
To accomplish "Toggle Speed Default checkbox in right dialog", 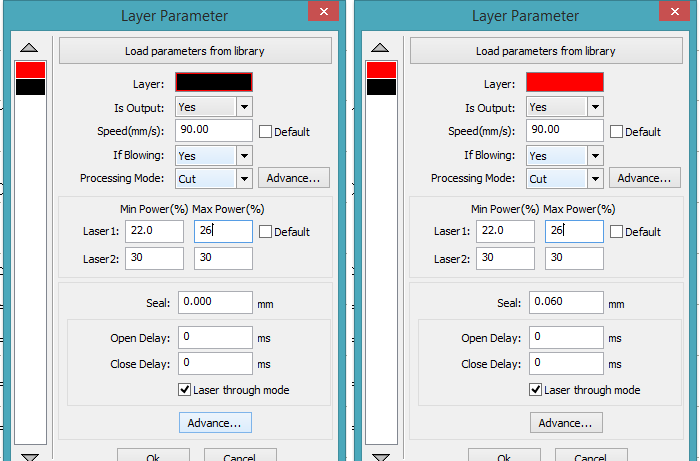I will (x=616, y=132).
